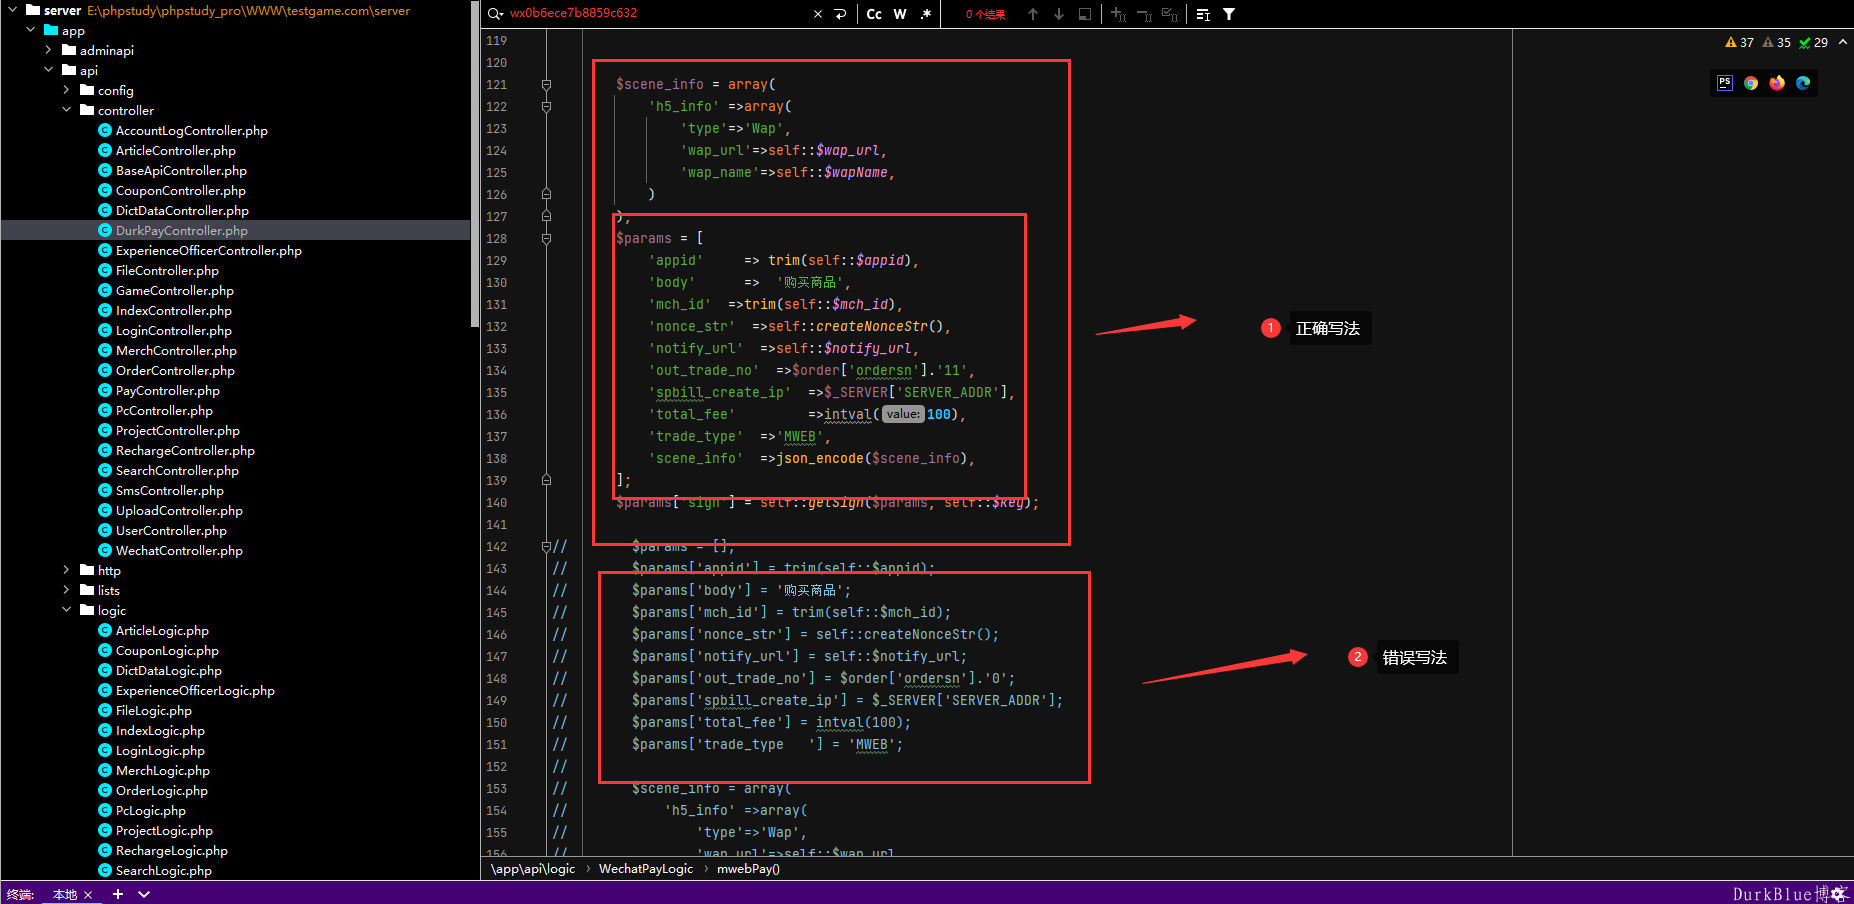
Task: Select DurkPayController.php in project tree
Action: coord(182,230)
